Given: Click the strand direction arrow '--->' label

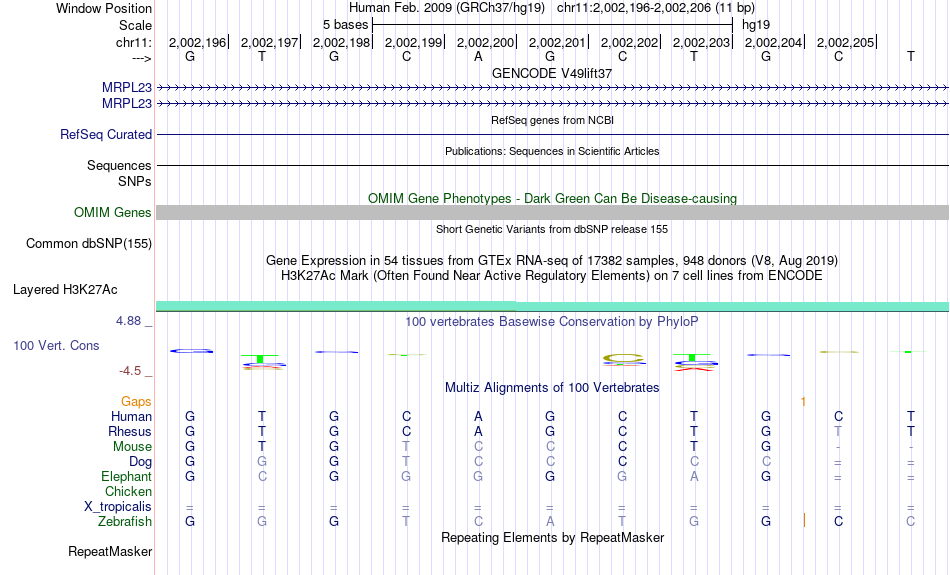Looking at the screenshot, I should (x=142, y=58).
